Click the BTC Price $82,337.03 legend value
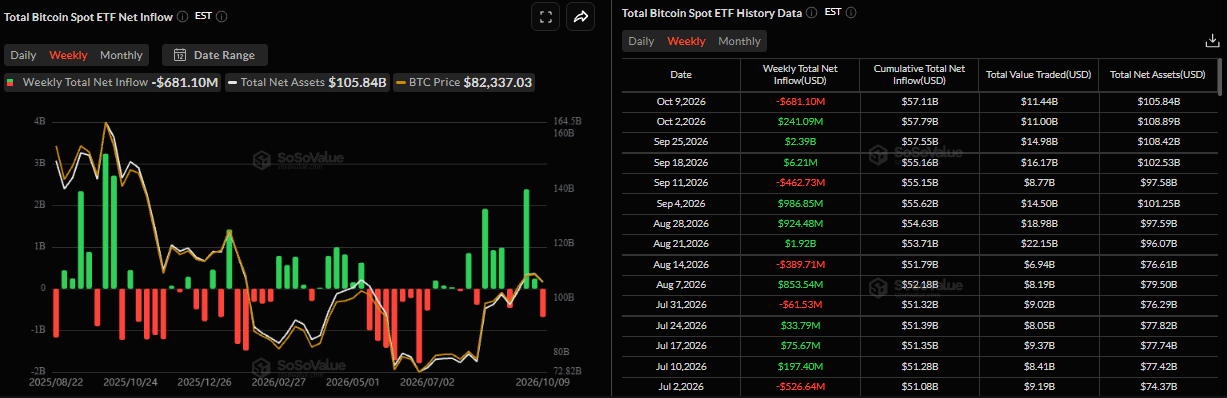Screen dimensions: 1227x398 coord(497,82)
